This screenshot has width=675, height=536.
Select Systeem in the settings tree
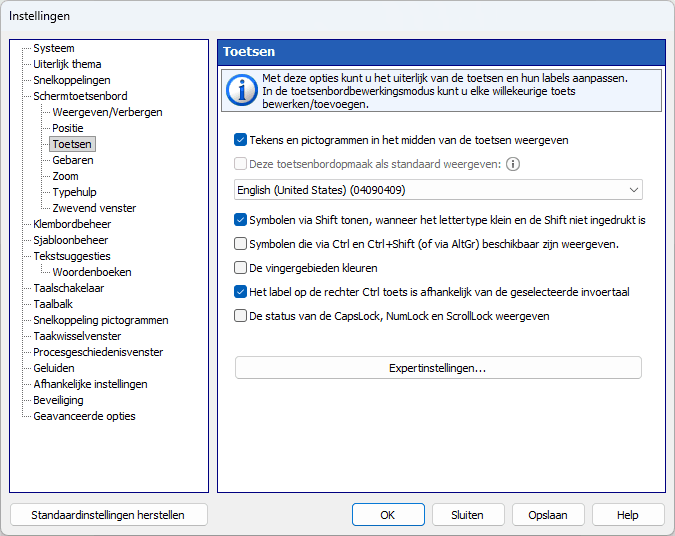pyautogui.click(x=54, y=48)
